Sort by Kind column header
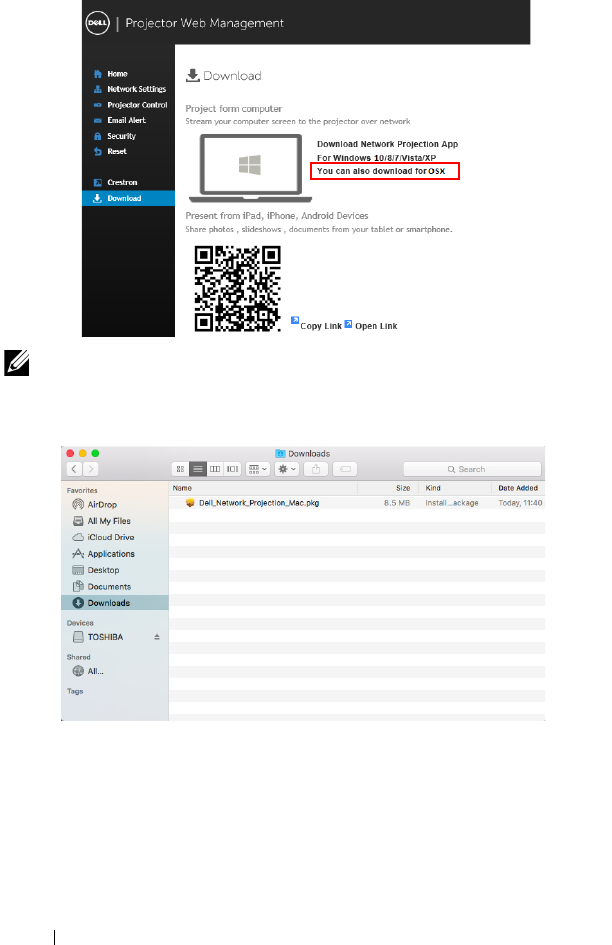The image size is (612, 945). (x=455, y=488)
